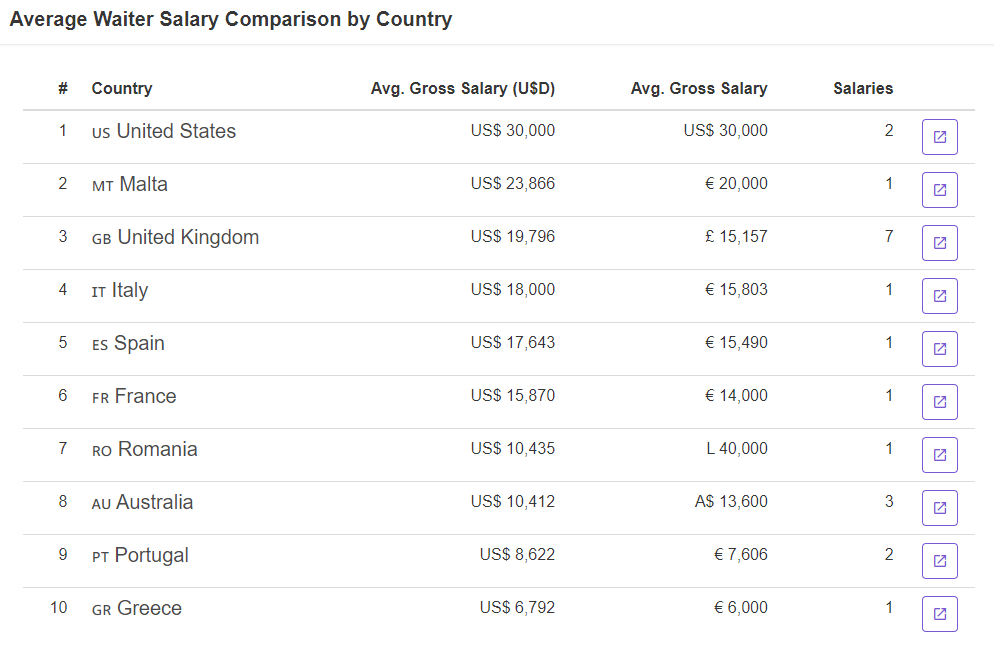This screenshot has width=994, height=656.
Task: Open external link icon for Portugal
Action: [x=939, y=561]
